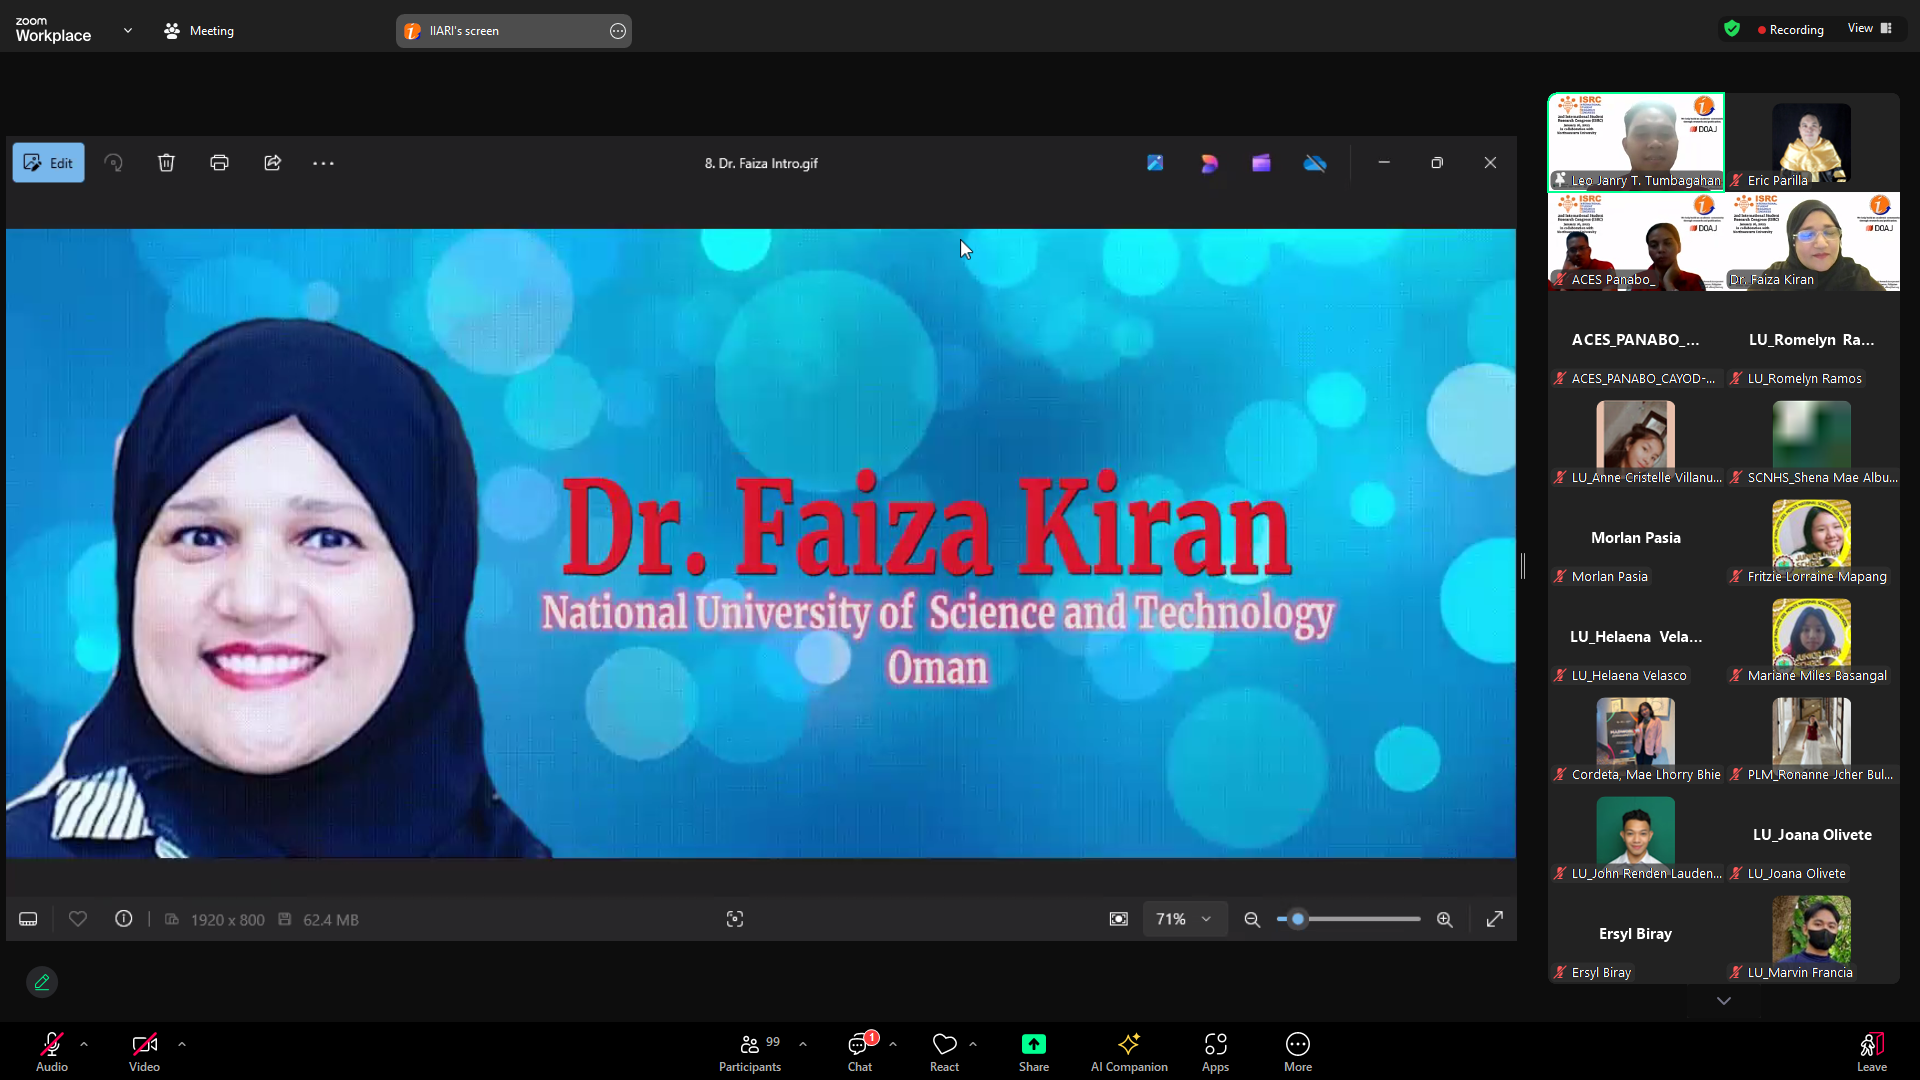Viewport: 1920px width, 1080px height.
Task: Click the zoom level slider handle
Action: click(1298, 919)
